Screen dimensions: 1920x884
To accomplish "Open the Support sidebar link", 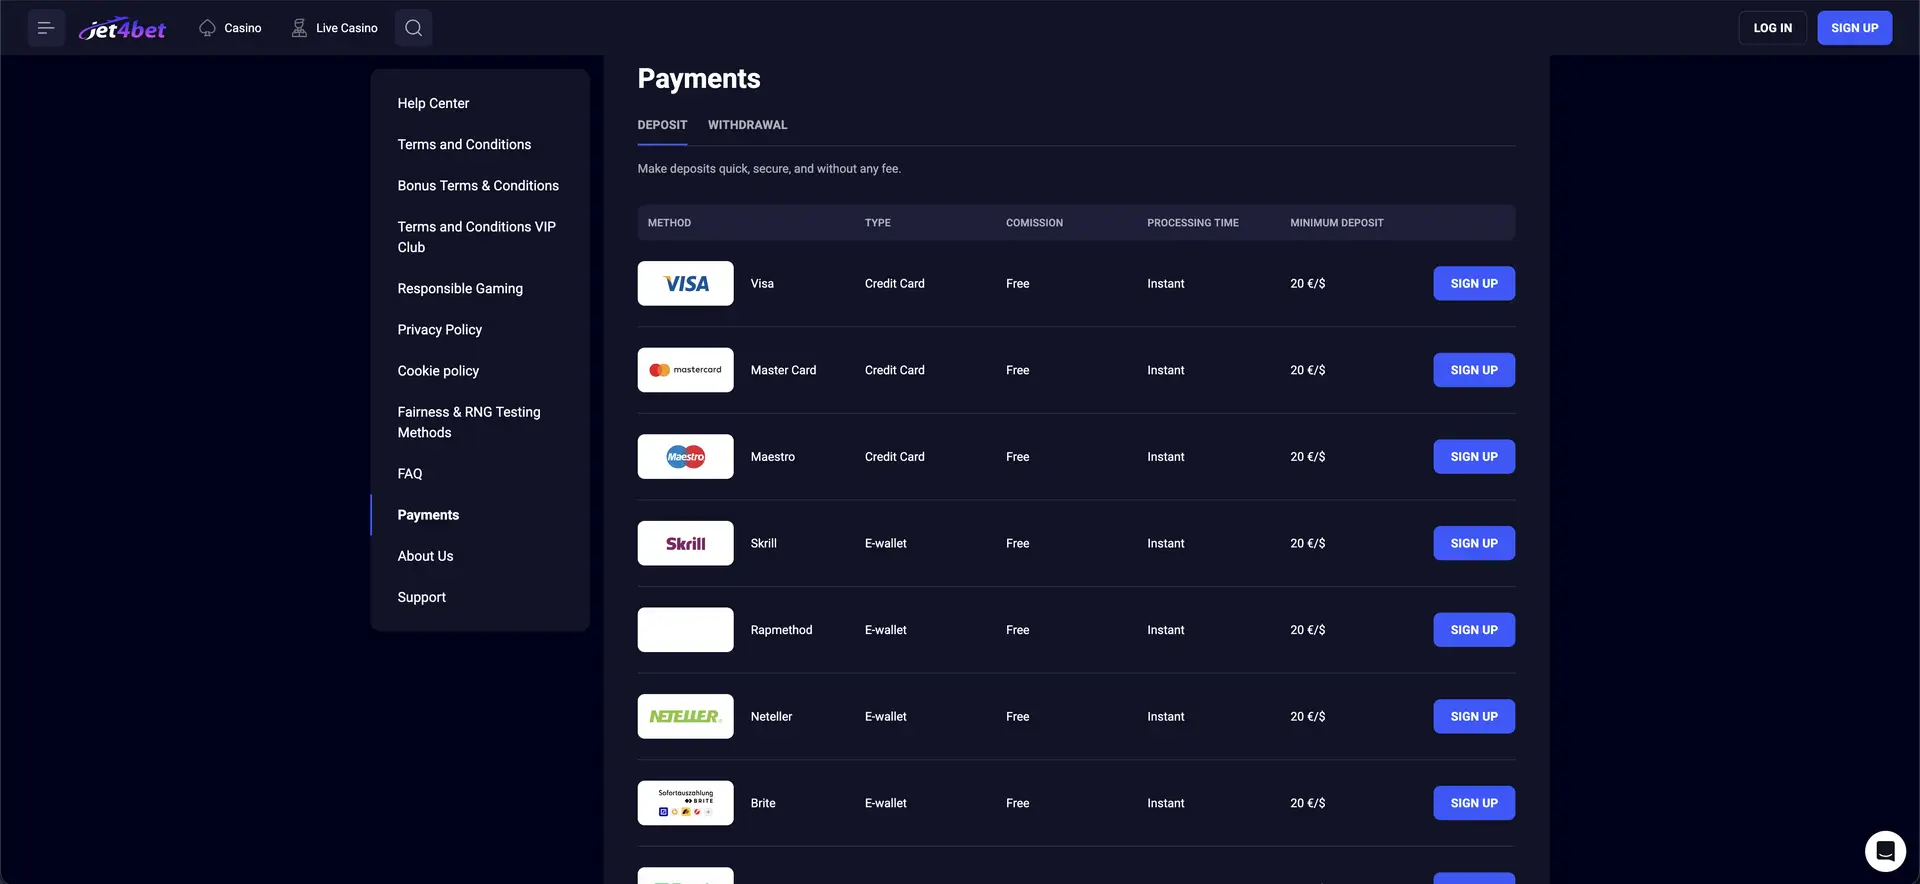I will [421, 597].
